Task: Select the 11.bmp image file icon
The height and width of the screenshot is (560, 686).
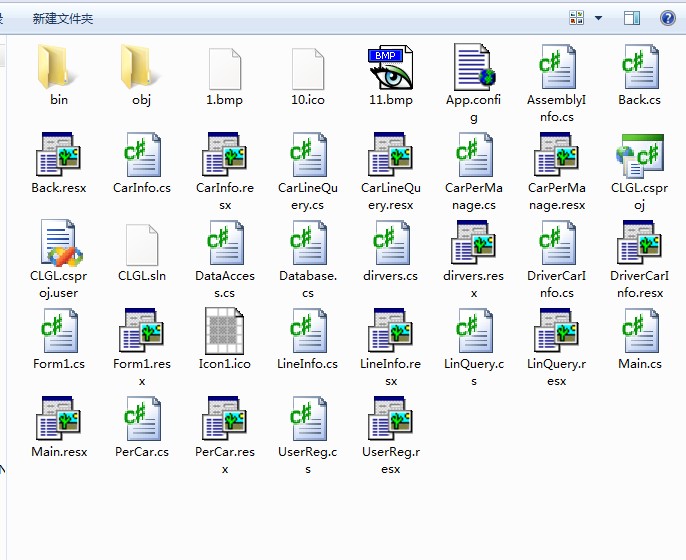Action: tap(391, 67)
